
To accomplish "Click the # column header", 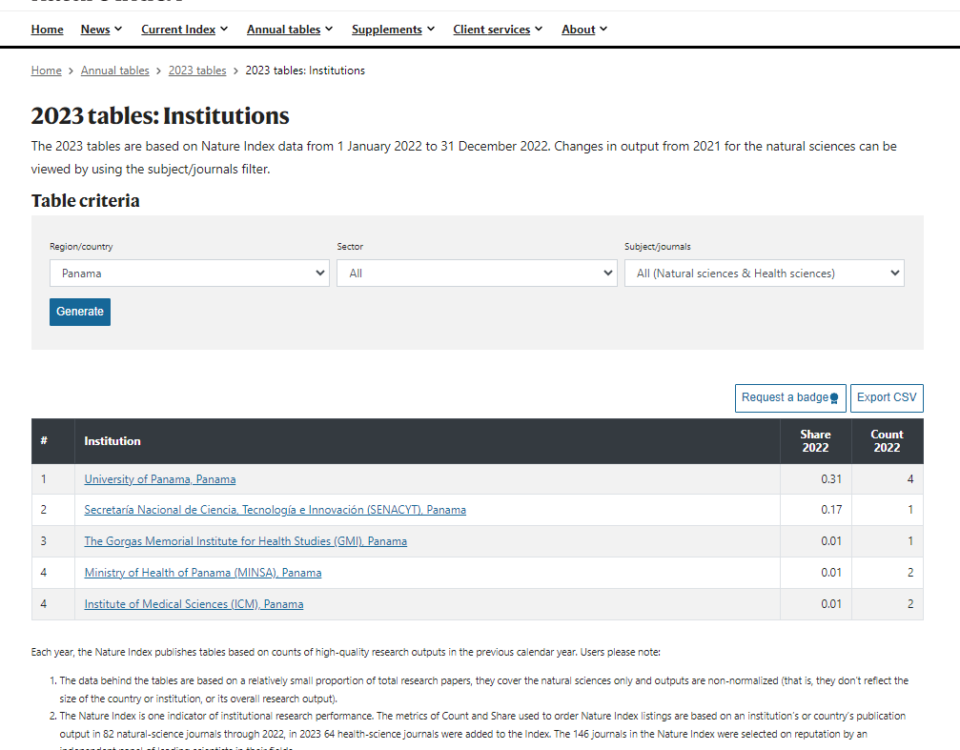I will tap(53, 441).
